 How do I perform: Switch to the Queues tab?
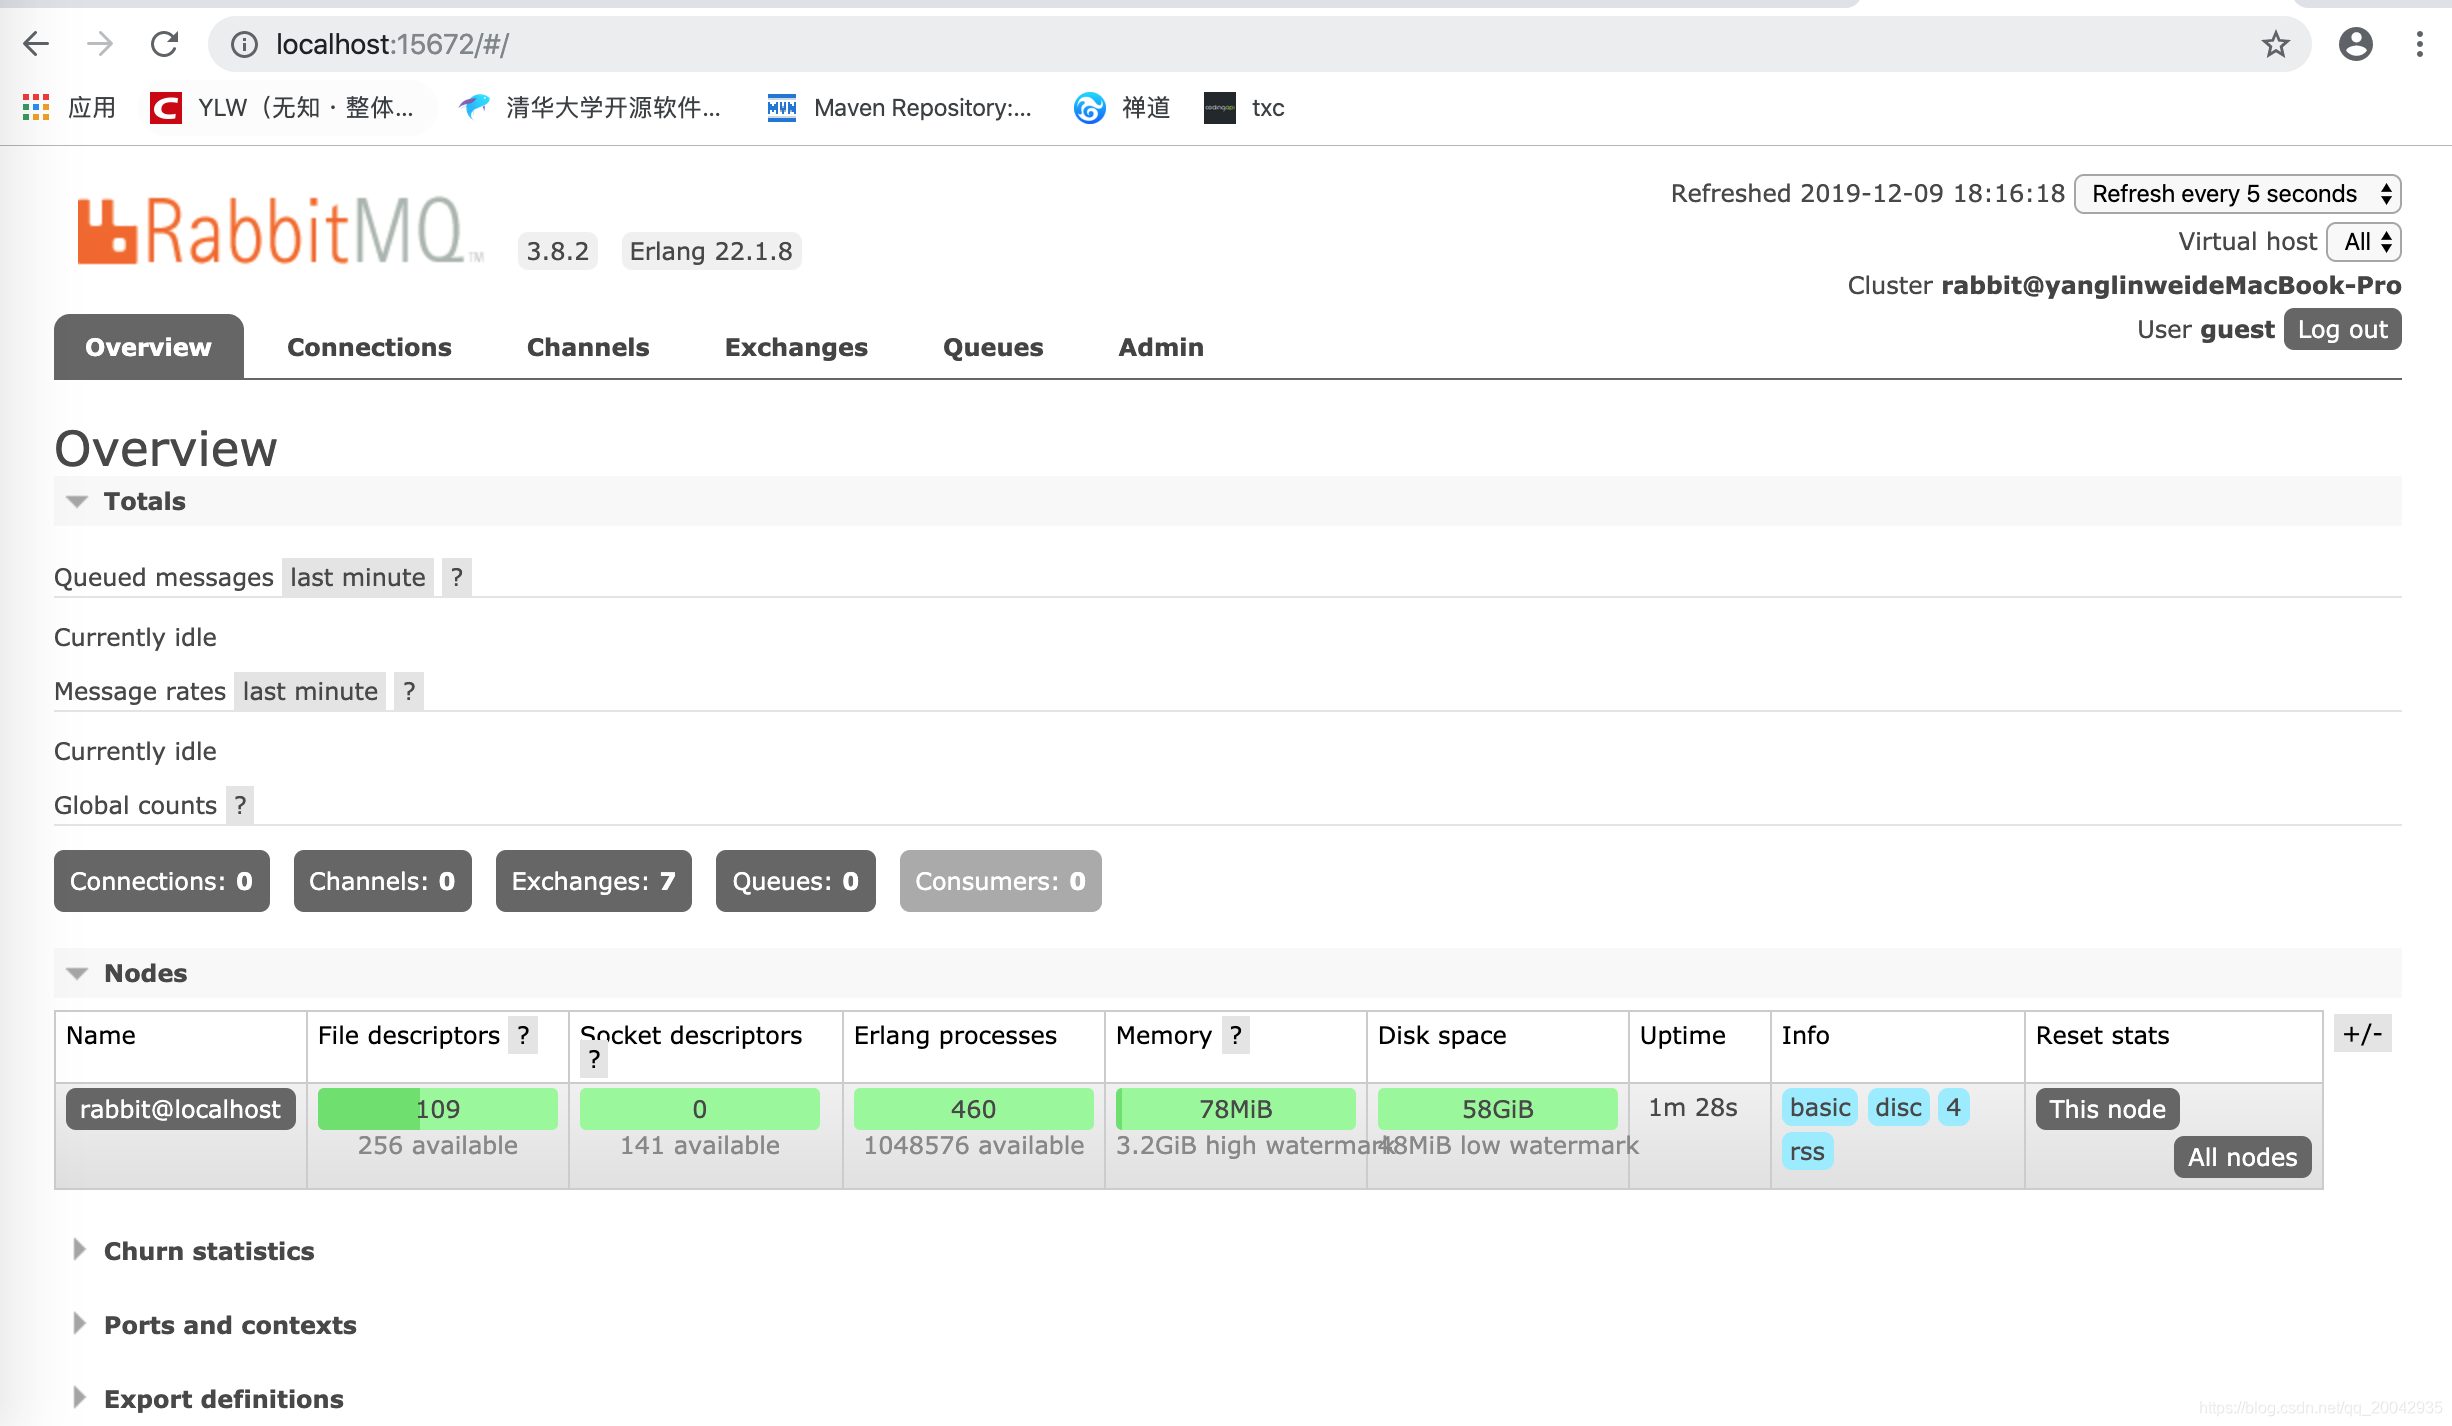tap(992, 347)
